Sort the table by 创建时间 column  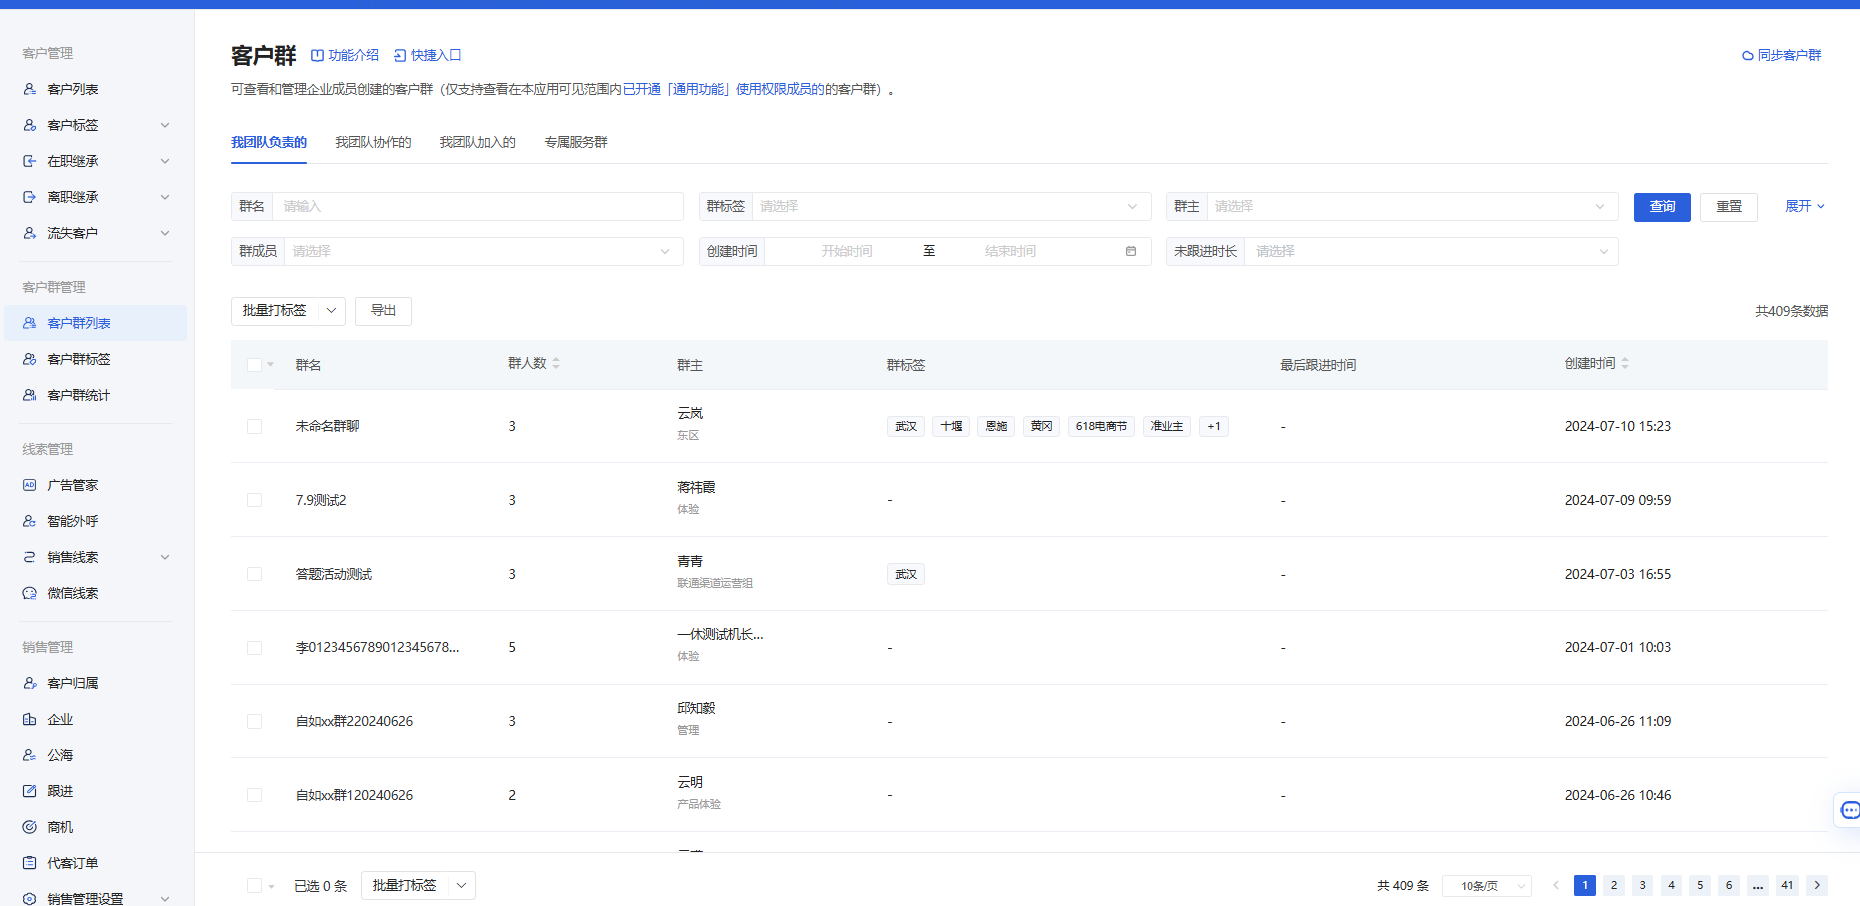(1625, 363)
